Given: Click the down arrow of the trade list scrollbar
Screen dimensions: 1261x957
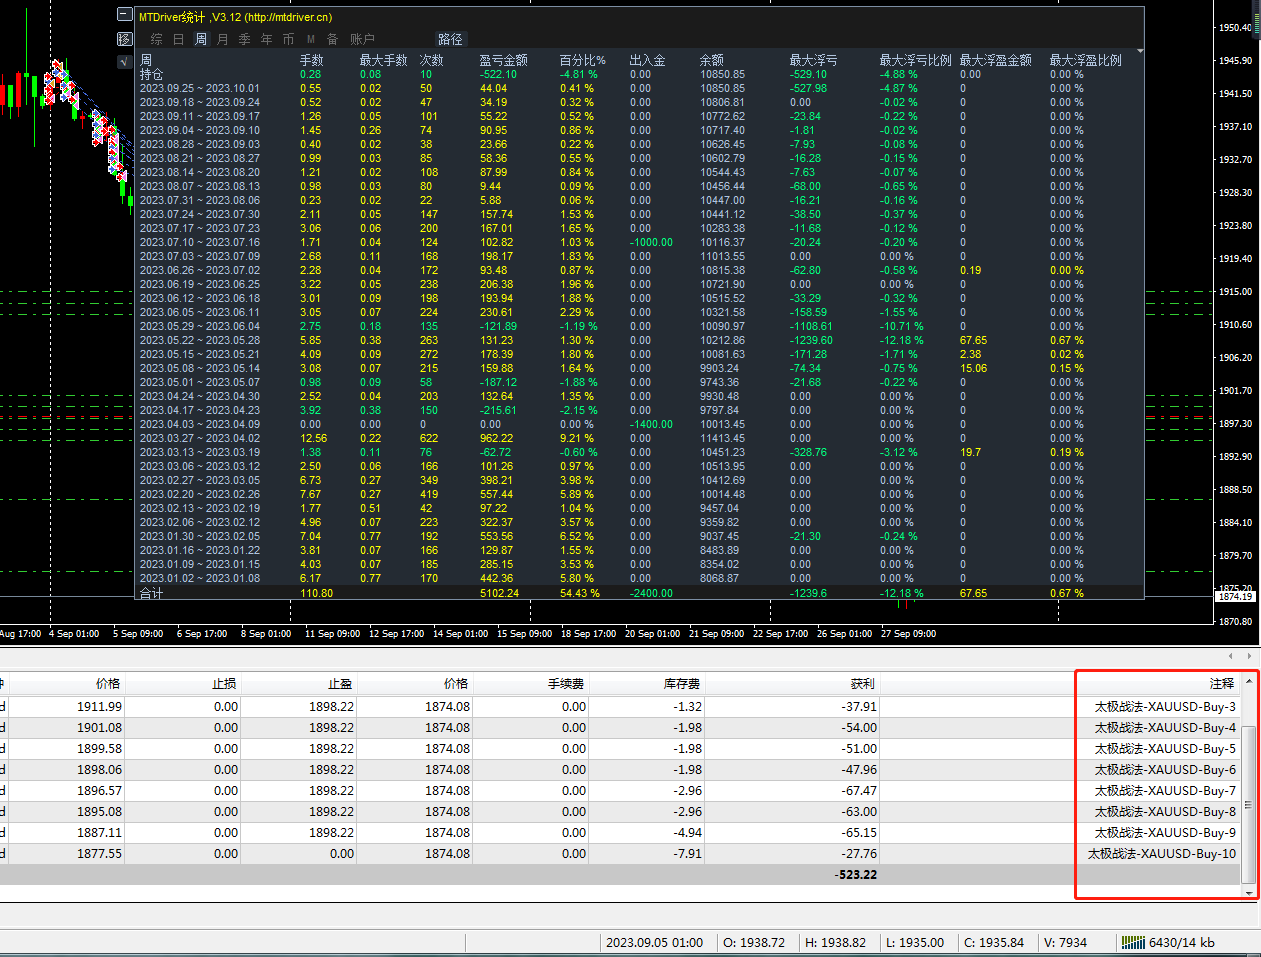Looking at the screenshot, I should point(1249,892).
